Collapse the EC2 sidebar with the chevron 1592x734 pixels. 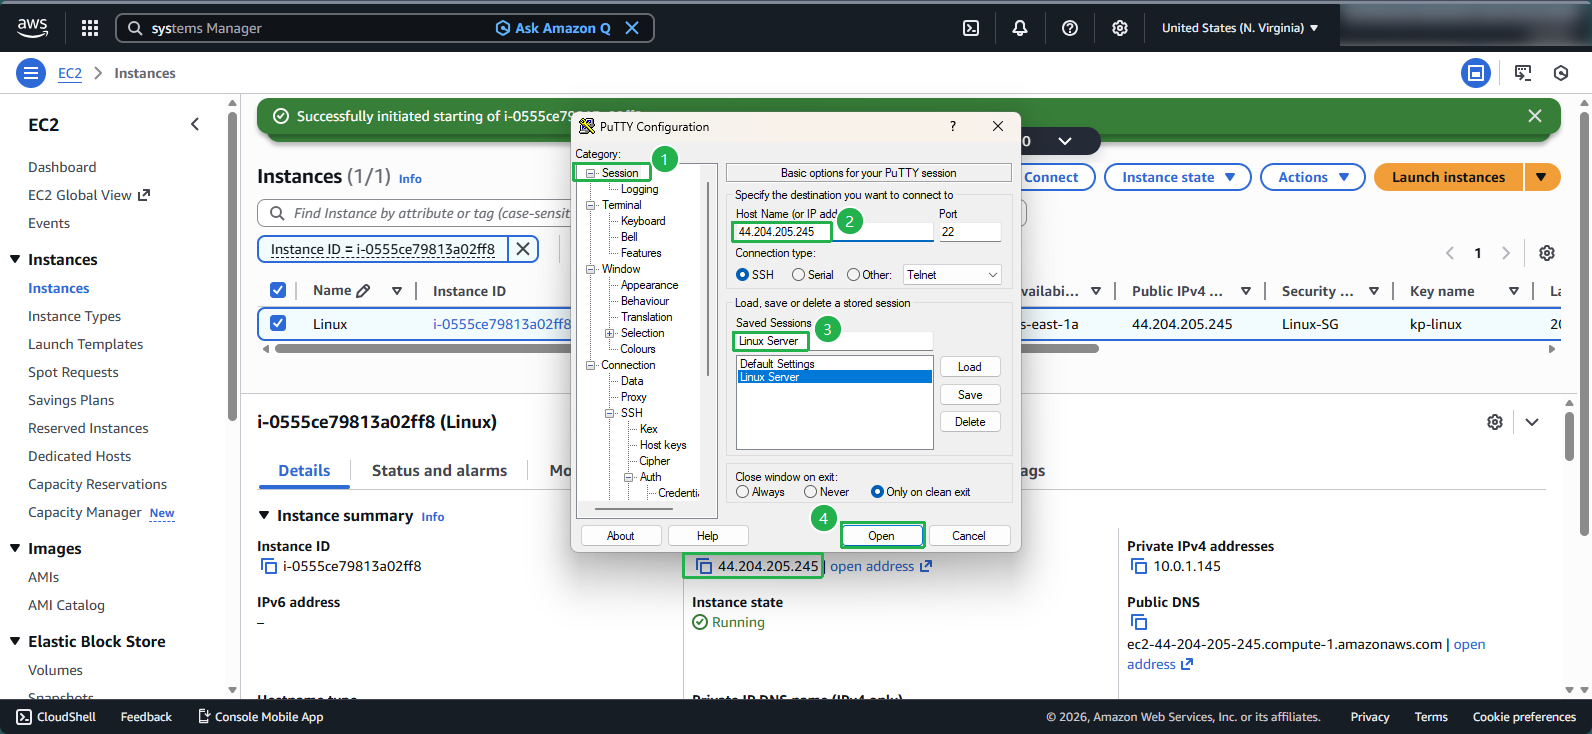[x=195, y=124]
